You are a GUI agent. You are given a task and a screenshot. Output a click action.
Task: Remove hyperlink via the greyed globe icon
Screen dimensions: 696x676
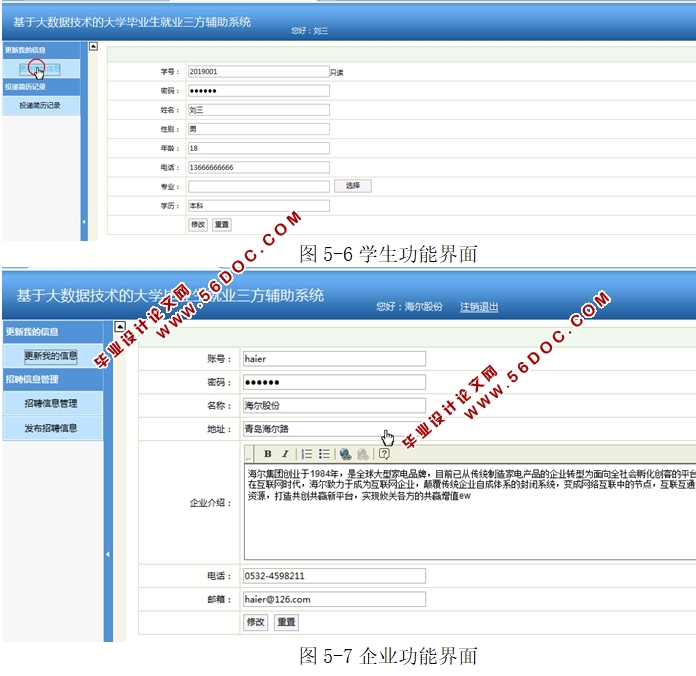pyautogui.click(x=363, y=454)
